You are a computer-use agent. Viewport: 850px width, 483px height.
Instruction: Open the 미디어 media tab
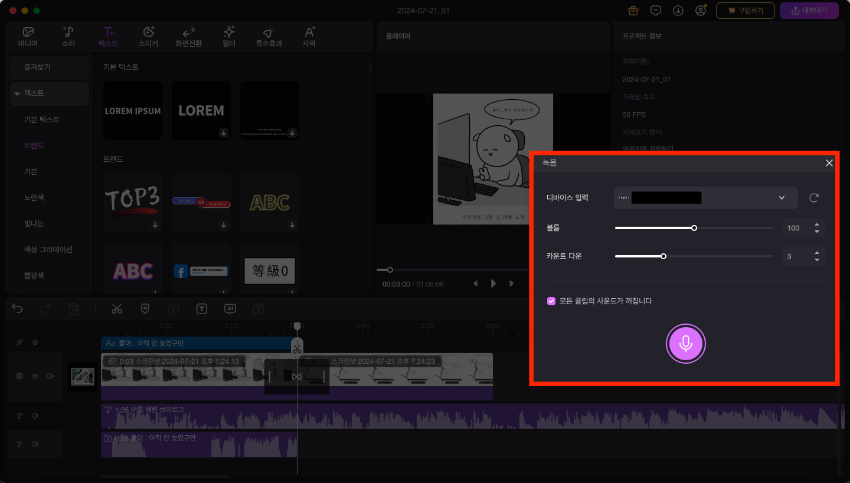point(28,37)
